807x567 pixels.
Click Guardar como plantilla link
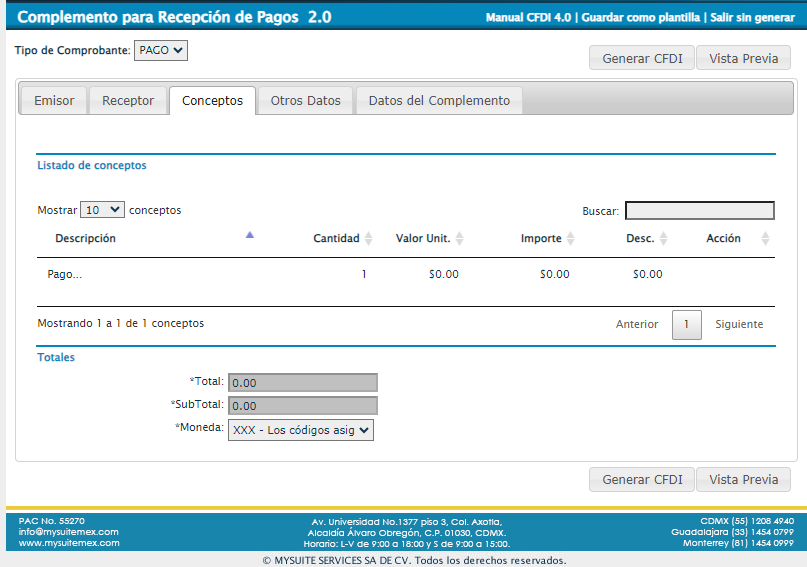(641, 18)
